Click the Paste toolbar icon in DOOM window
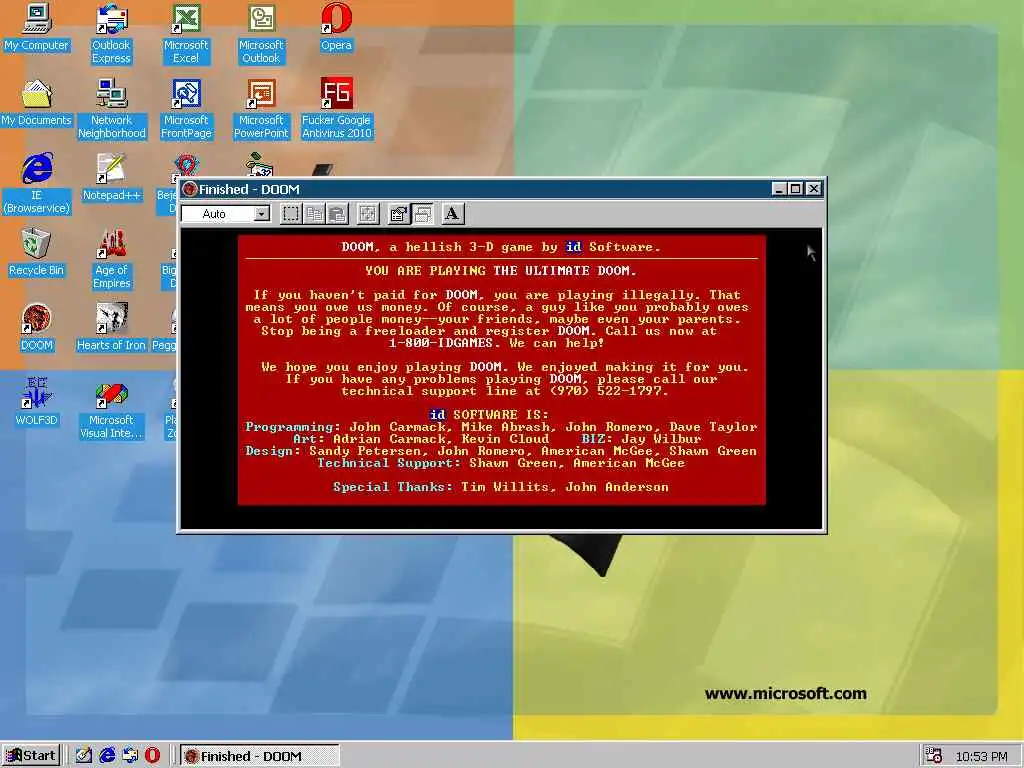The height and width of the screenshot is (768, 1024). coord(337,214)
